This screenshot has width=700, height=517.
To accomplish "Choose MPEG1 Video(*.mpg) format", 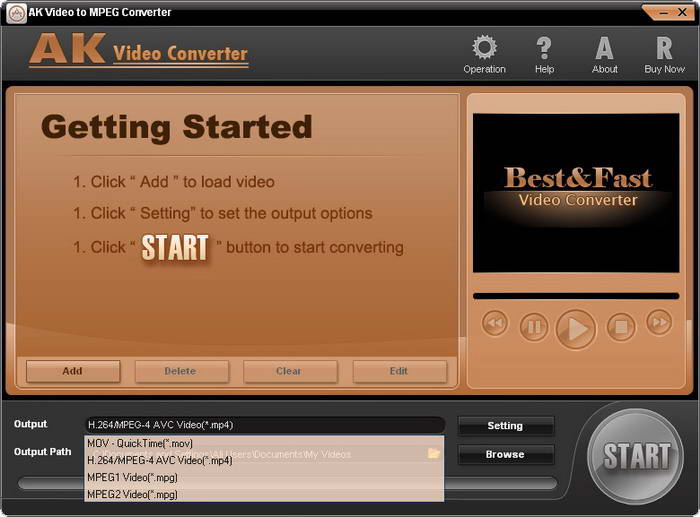I will [x=264, y=477].
